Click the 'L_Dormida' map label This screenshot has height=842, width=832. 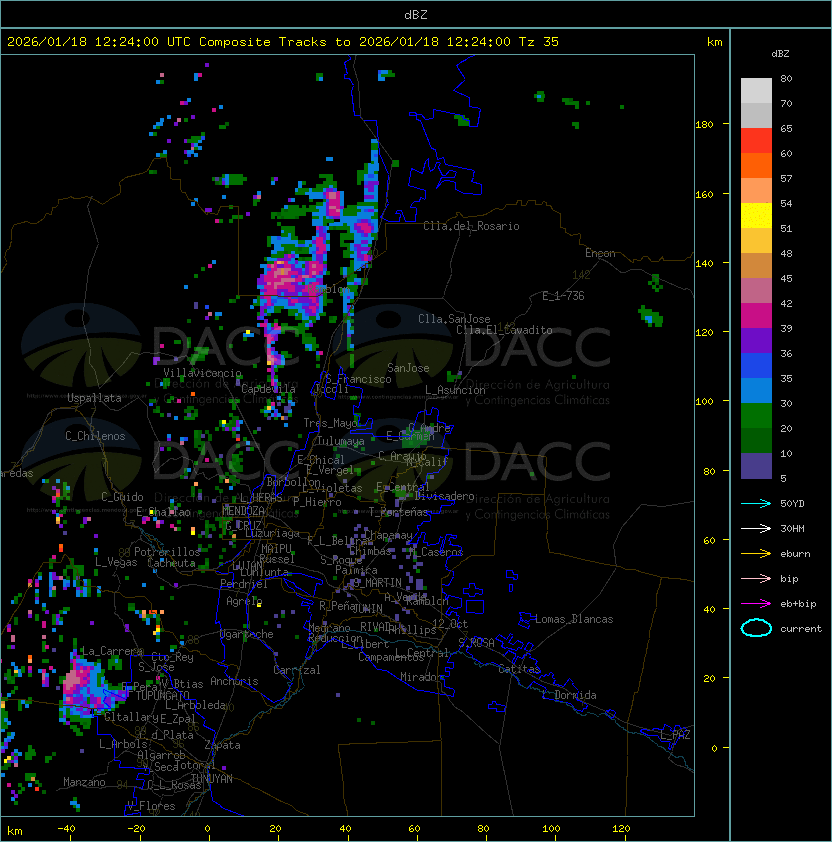coord(569,695)
